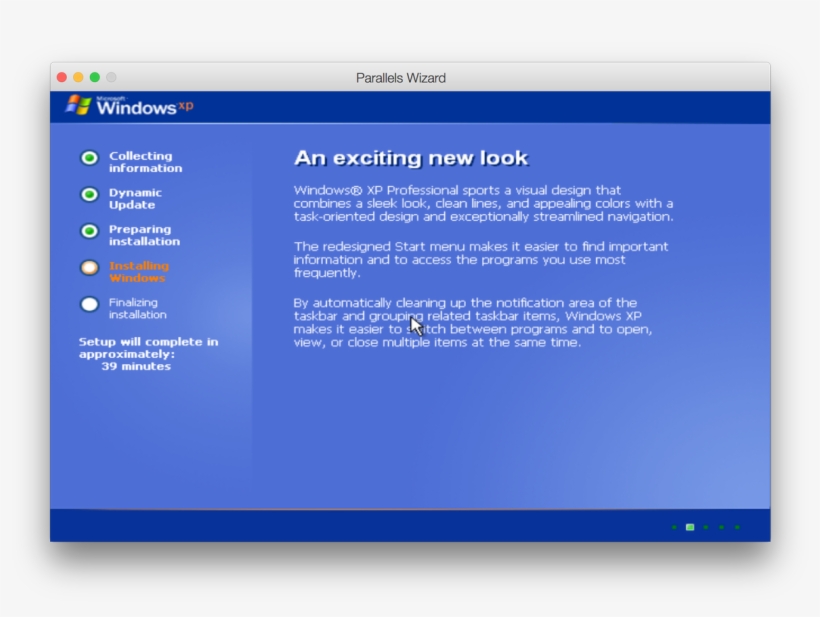This screenshot has height=617, width=820.
Task: Click the Installing Windows step indicator
Action: coord(89,268)
